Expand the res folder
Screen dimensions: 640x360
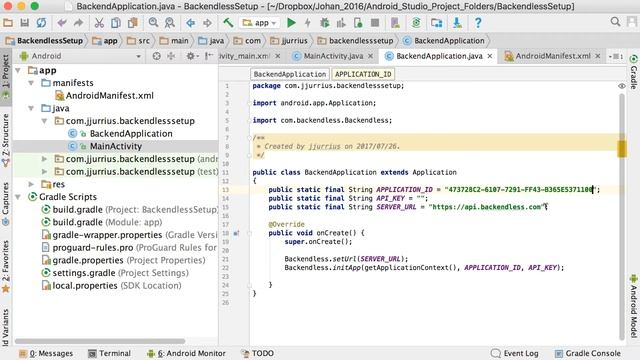point(31,184)
